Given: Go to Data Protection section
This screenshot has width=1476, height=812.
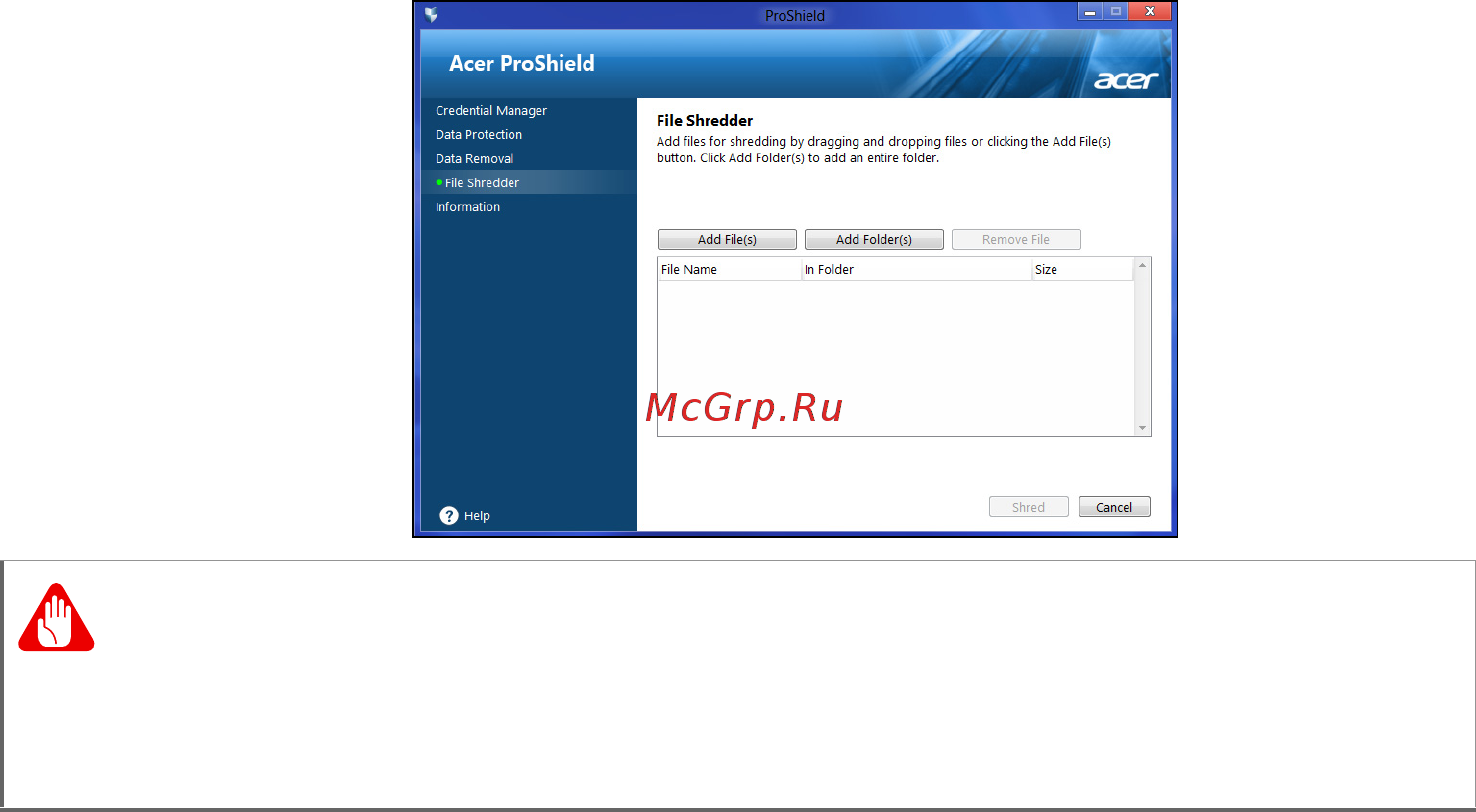Looking at the screenshot, I should pyautogui.click(x=479, y=135).
